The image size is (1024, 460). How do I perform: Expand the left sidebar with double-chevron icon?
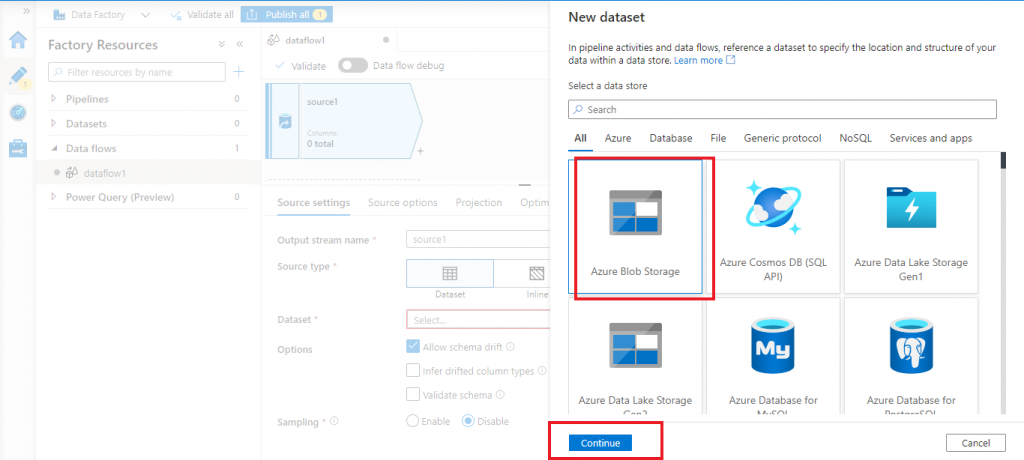pyautogui.click(x=26, y=11)
